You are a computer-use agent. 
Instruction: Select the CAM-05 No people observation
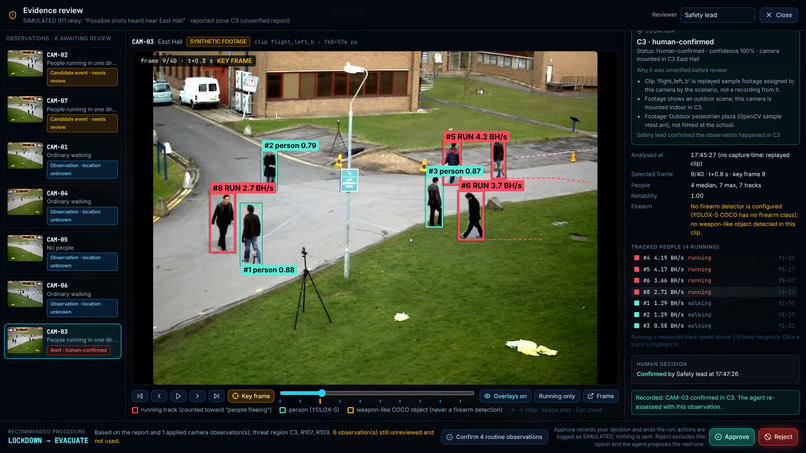click(x=62, y=252)
